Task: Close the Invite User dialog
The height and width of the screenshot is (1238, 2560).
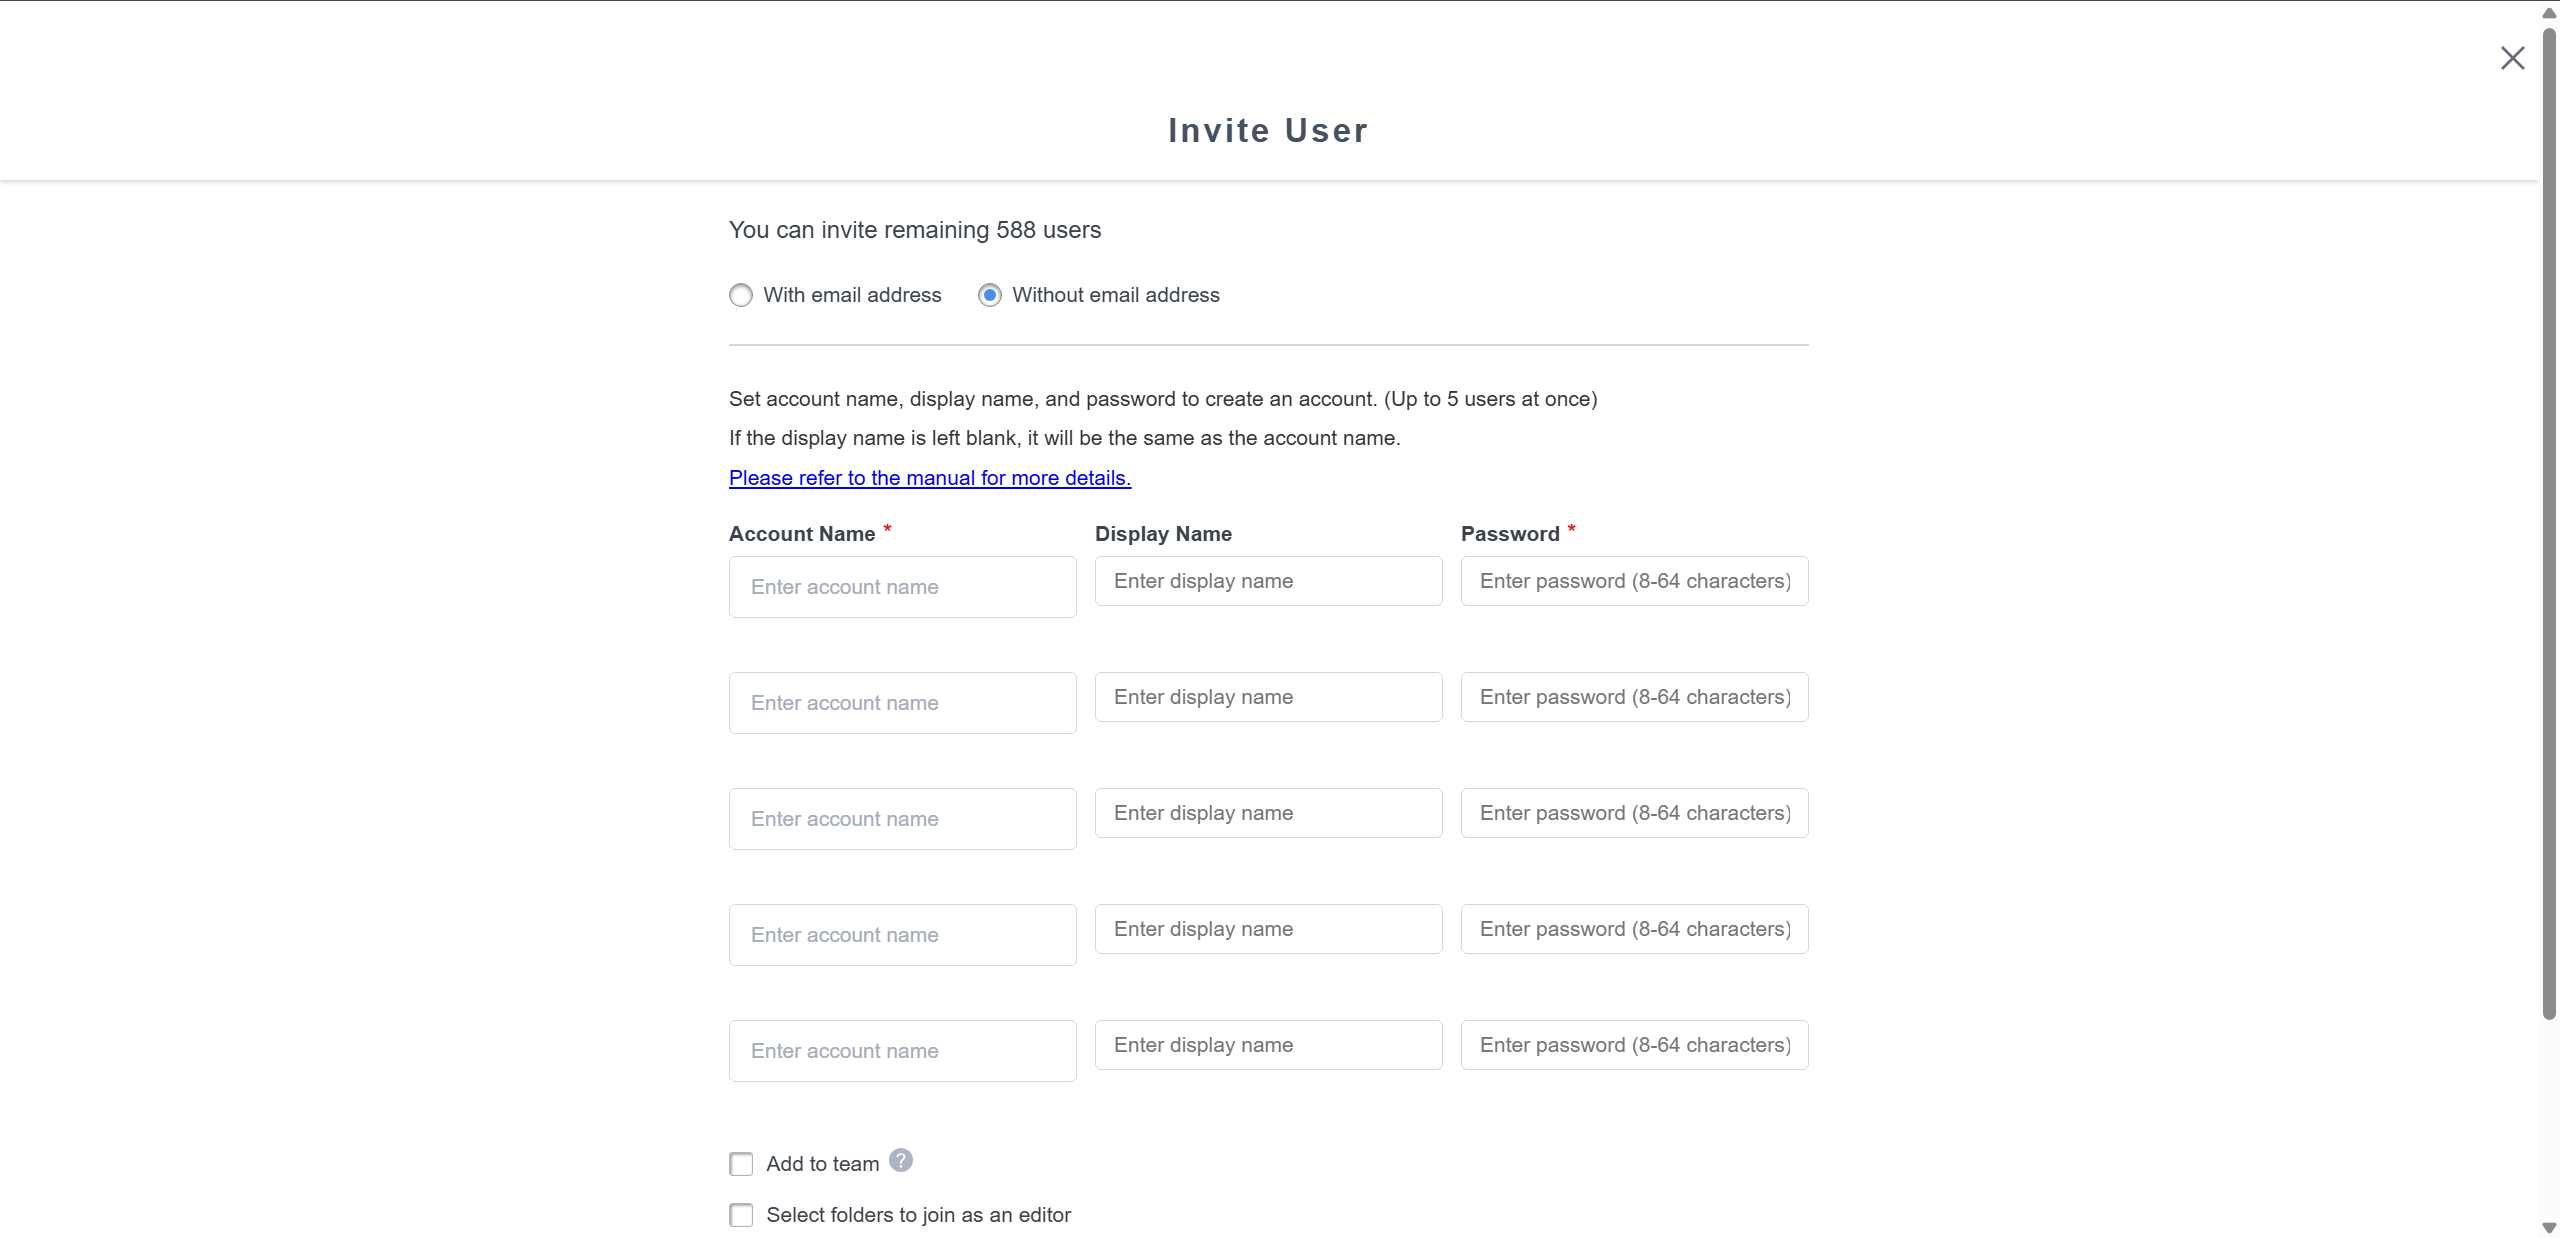Action: pyautogui.click(x=2512, y=58)
